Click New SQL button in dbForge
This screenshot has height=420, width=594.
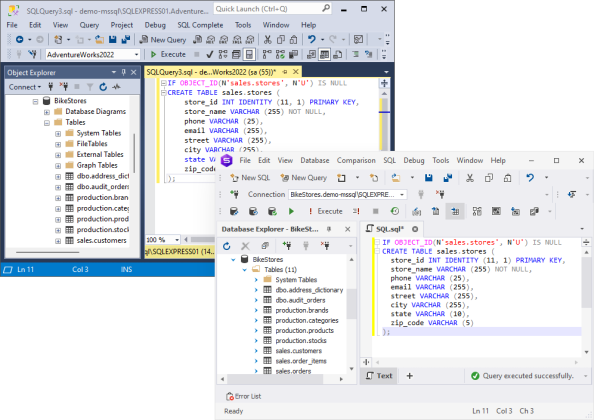click(x=250, y=178)
